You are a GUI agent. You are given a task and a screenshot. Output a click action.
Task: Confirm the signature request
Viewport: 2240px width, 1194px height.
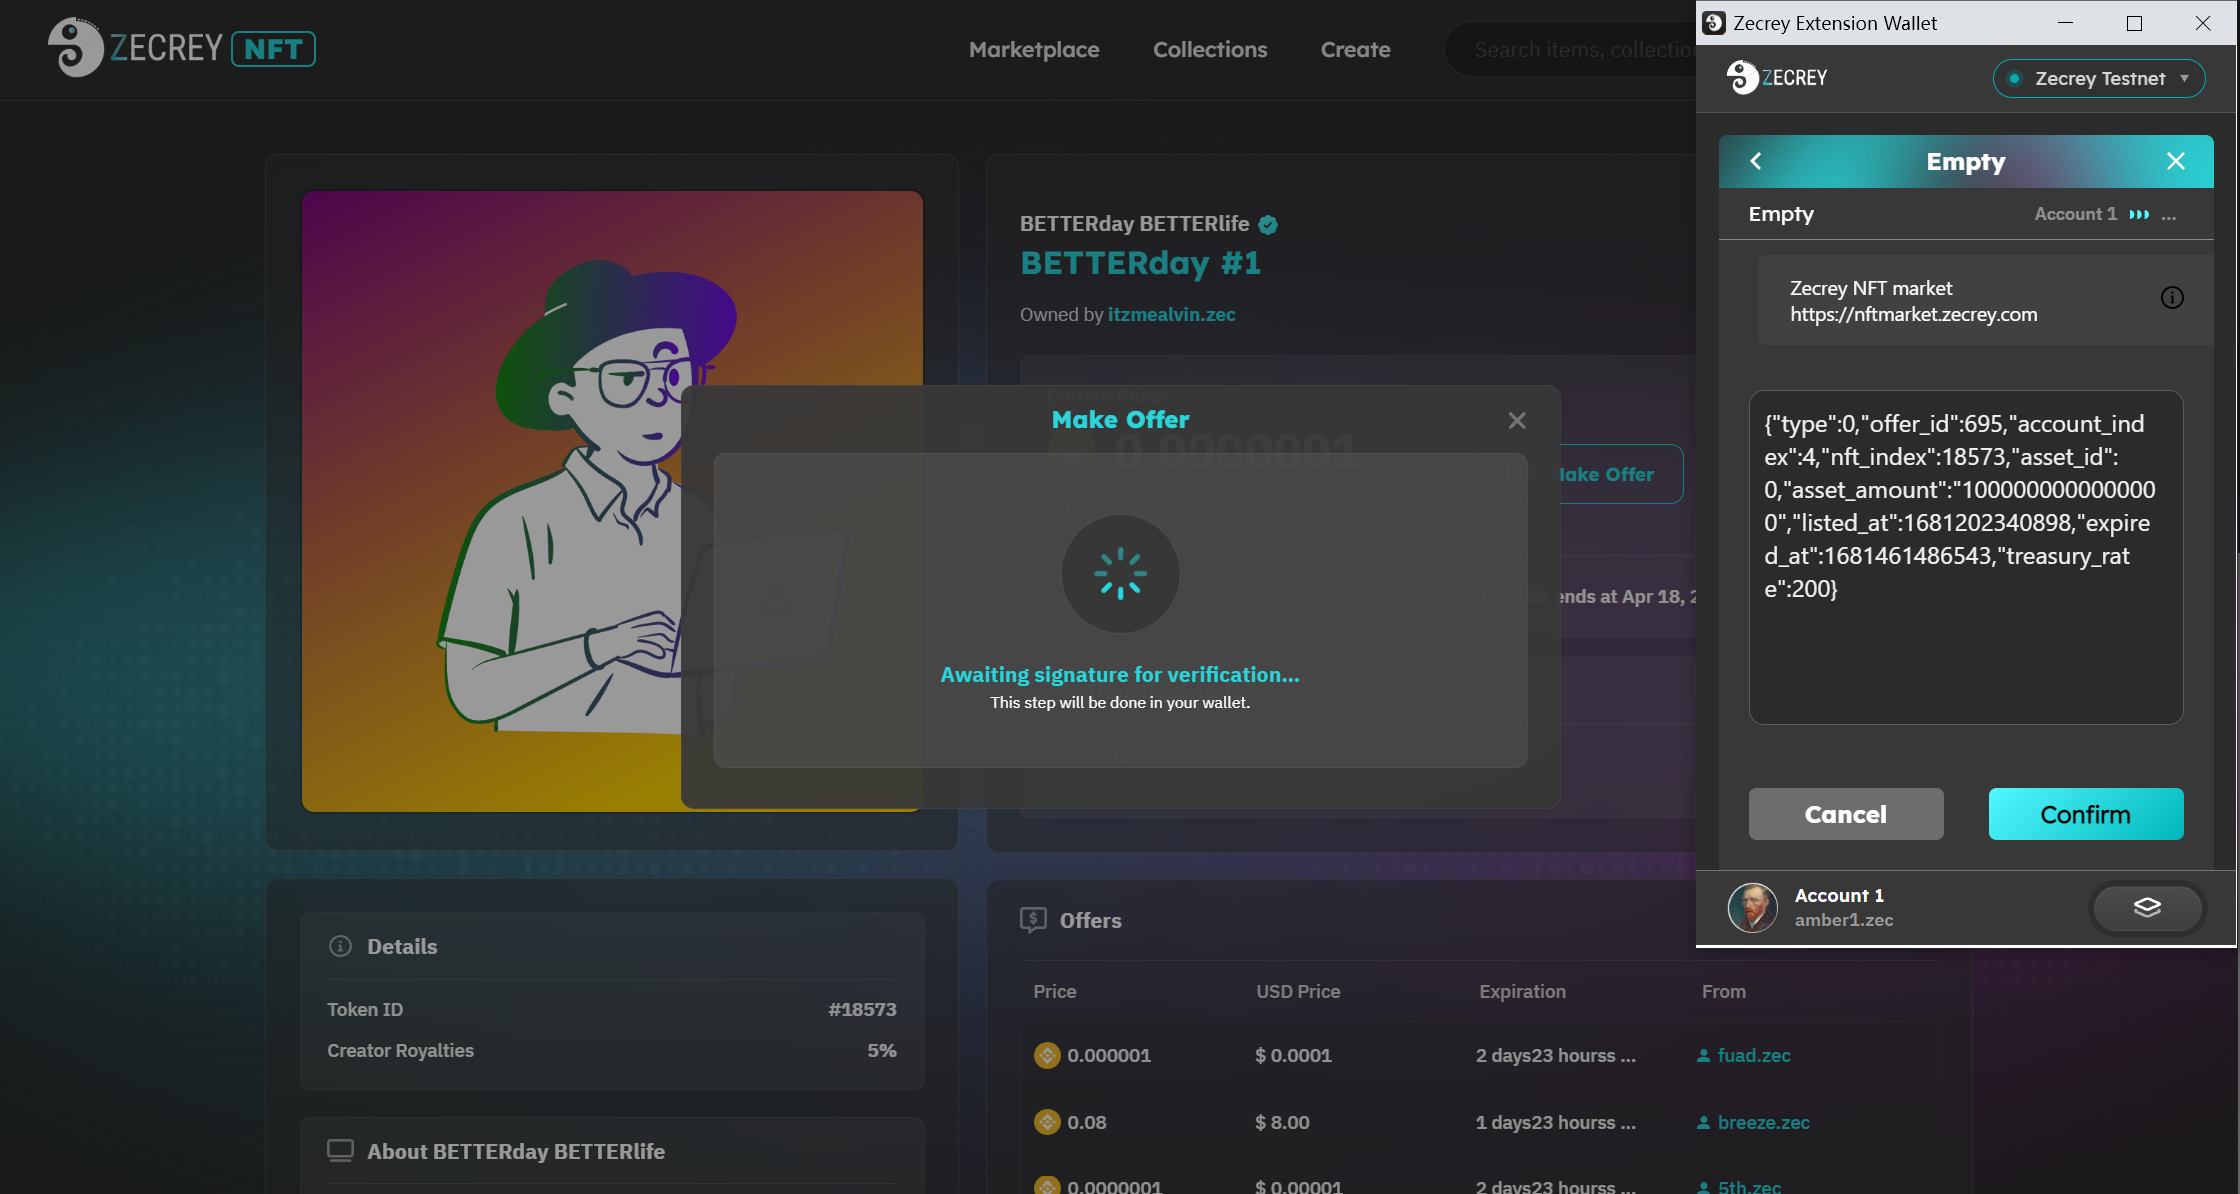[x=2085, y=814]
